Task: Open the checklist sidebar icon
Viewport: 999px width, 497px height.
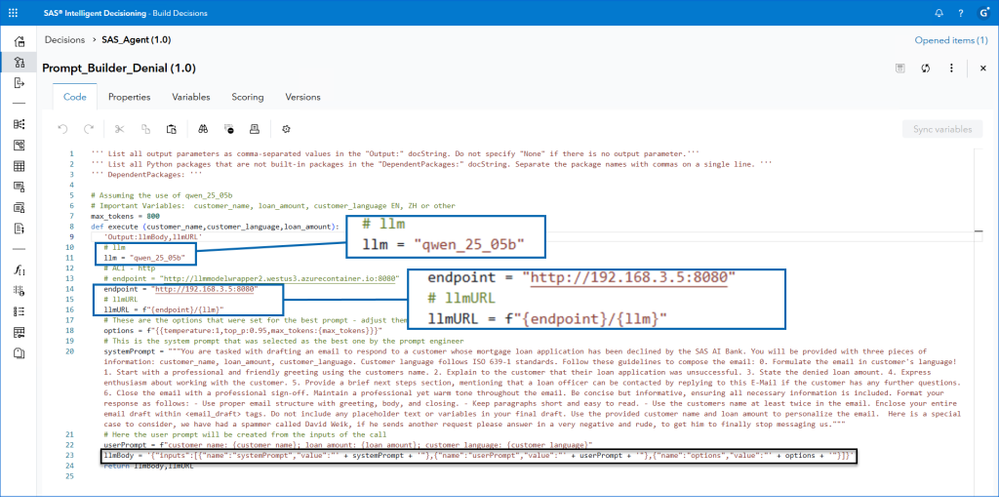Action: [x=19, y=312]
